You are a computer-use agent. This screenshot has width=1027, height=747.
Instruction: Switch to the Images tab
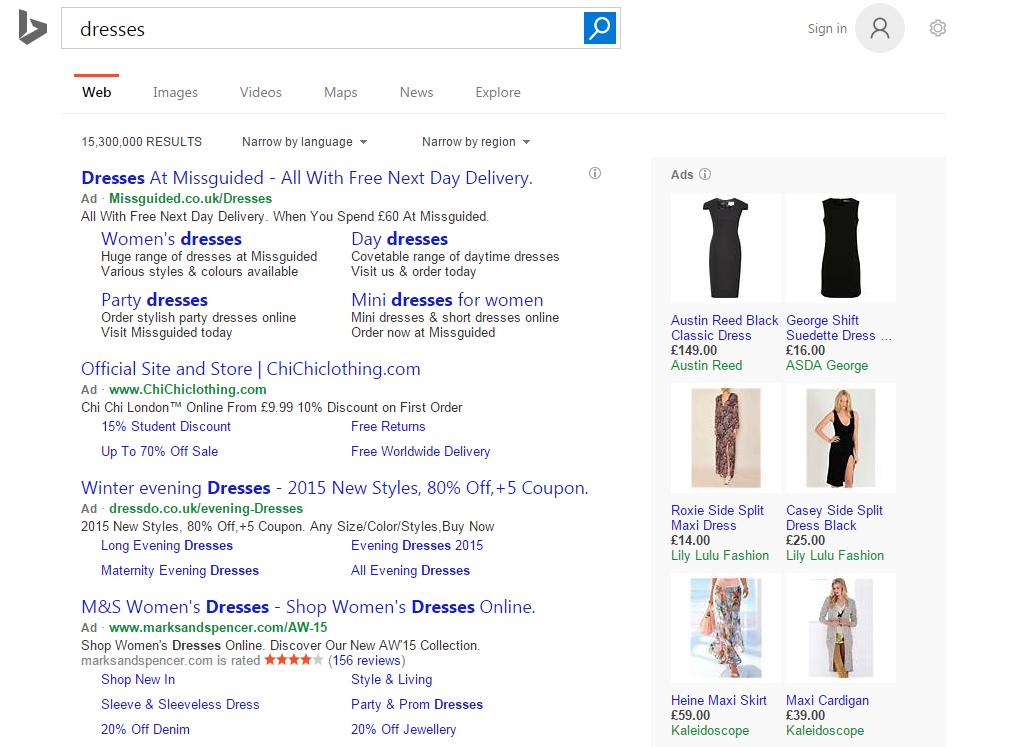175,92
